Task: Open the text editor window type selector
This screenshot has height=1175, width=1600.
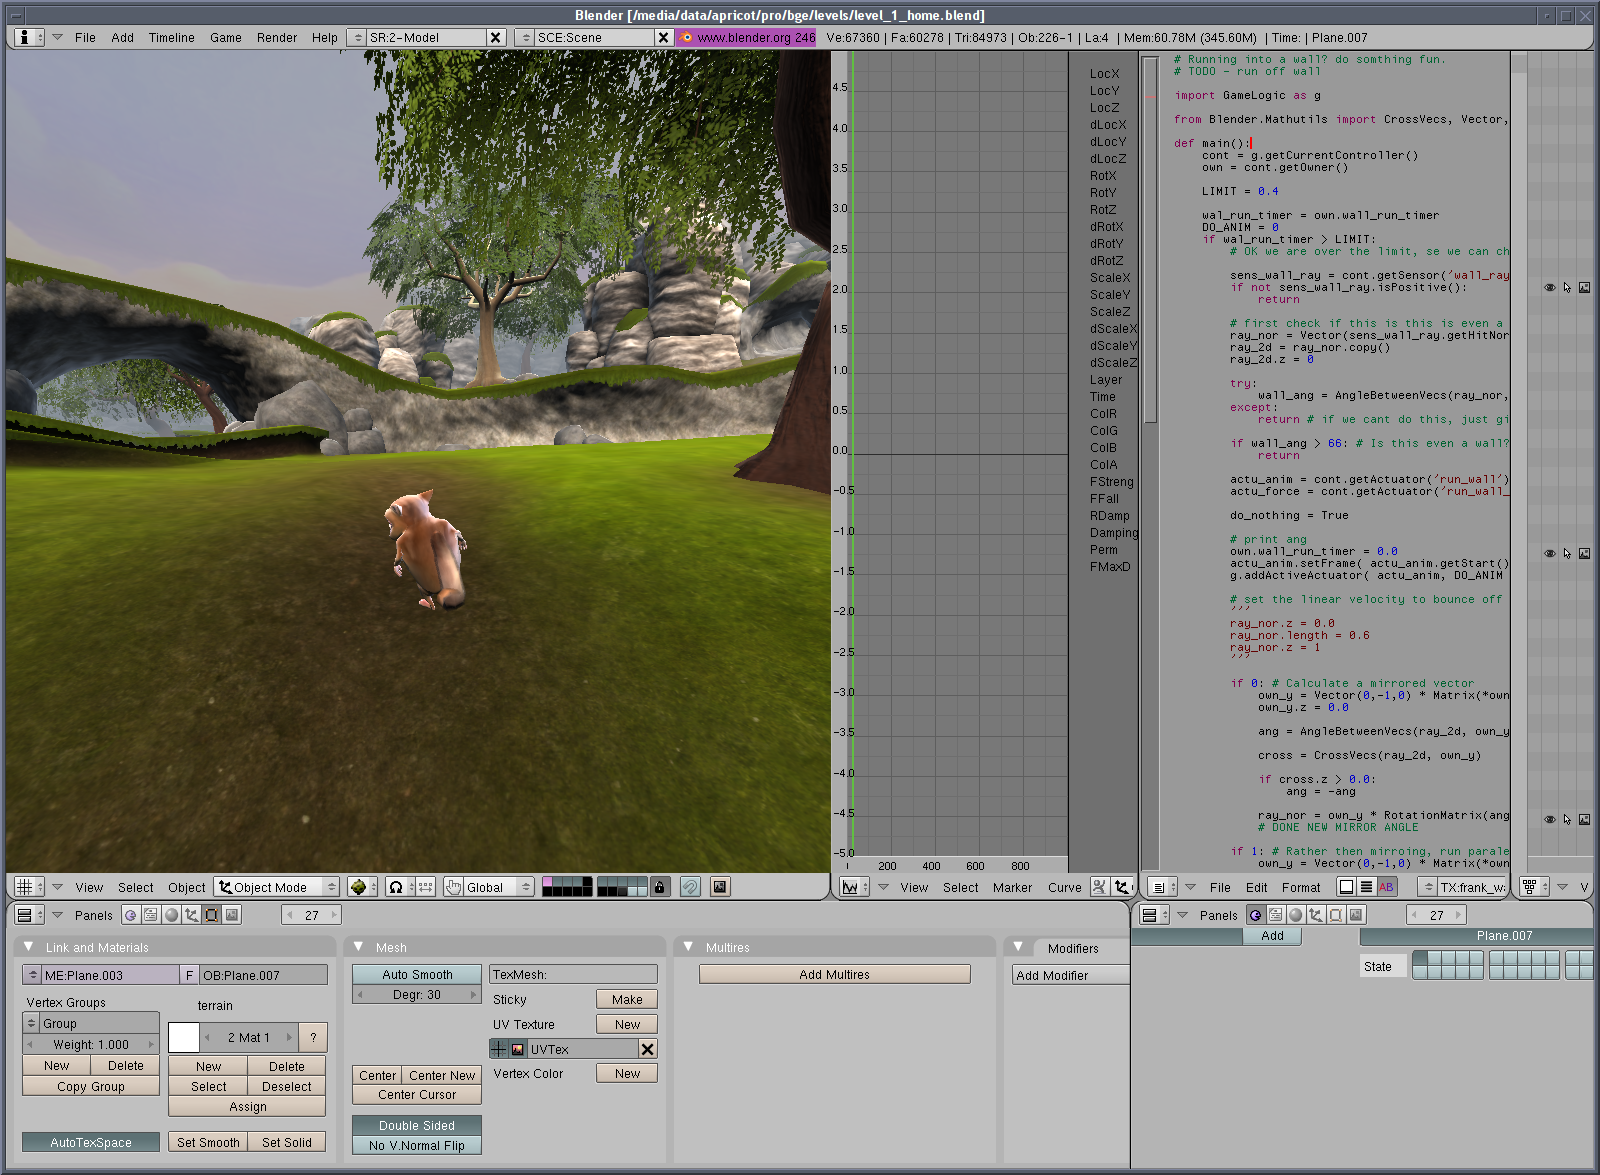Action: click(1161, 887)
